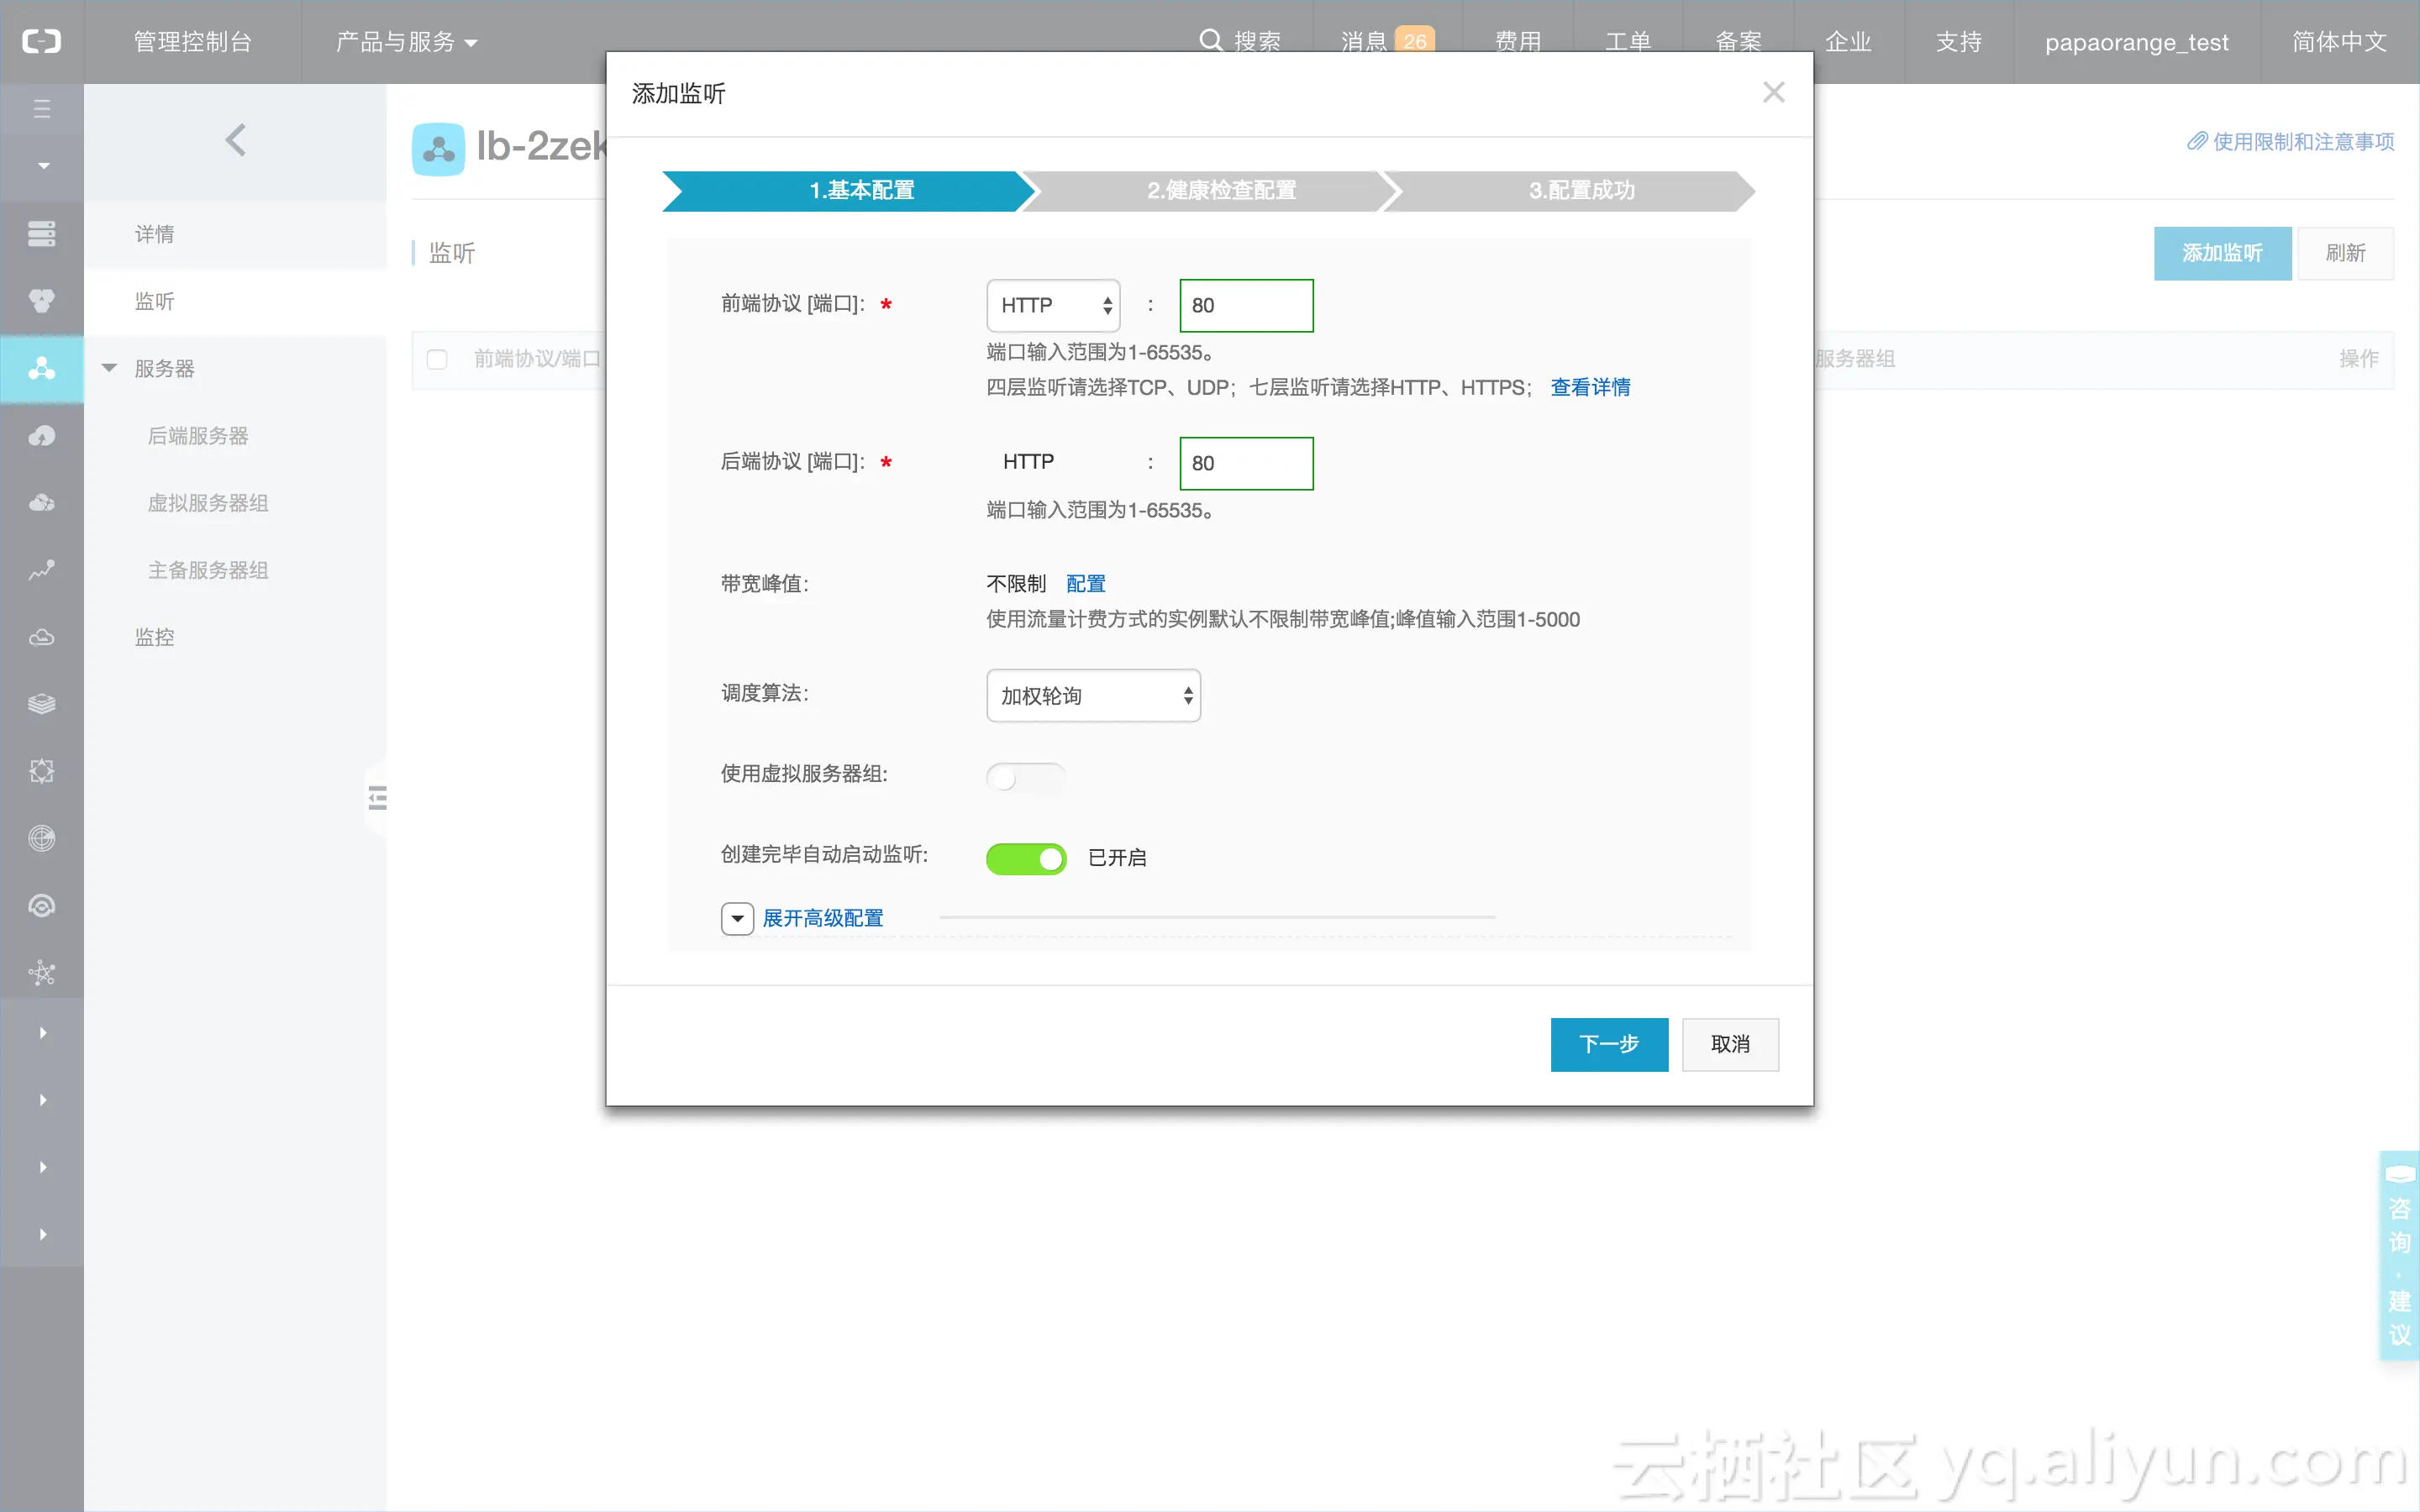This screenshot has height=1512, width=2420.
Task: Click the layers stack icon in sidebar
Action: [42, 703]
